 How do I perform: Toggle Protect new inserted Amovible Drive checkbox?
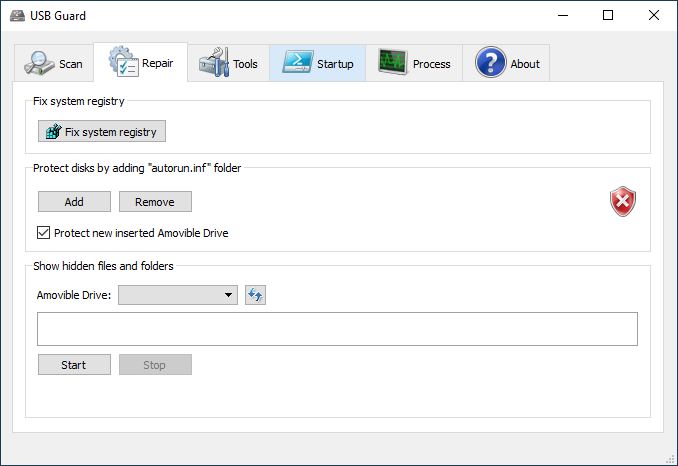tap(43, 233)
